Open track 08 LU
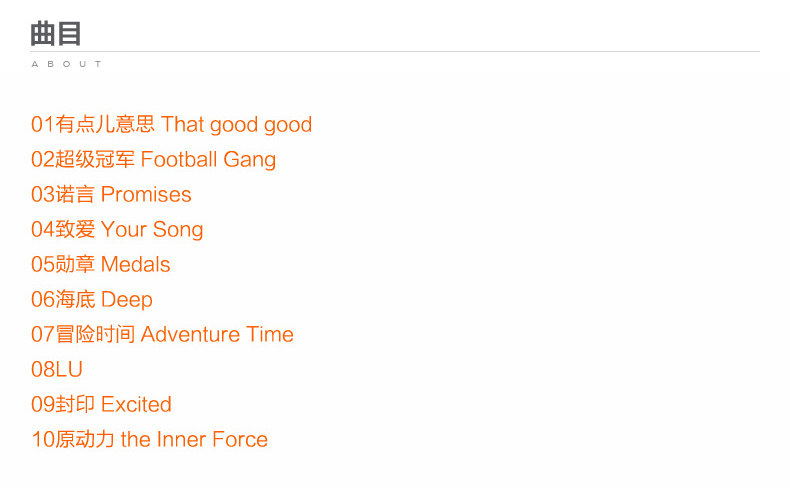This screenshot has height=490, width=790. (57, 369)
